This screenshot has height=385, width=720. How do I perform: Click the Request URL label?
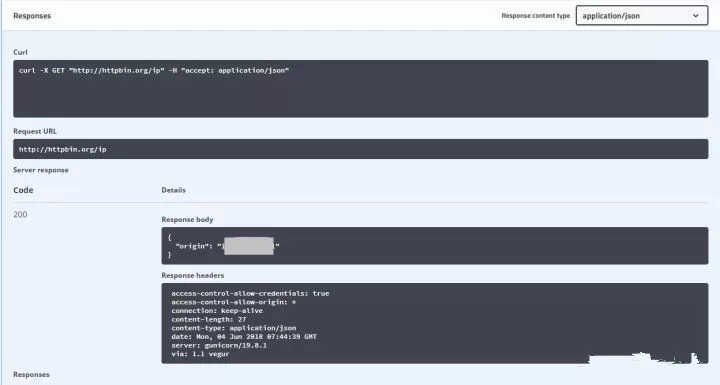click(x=35, y=131)
